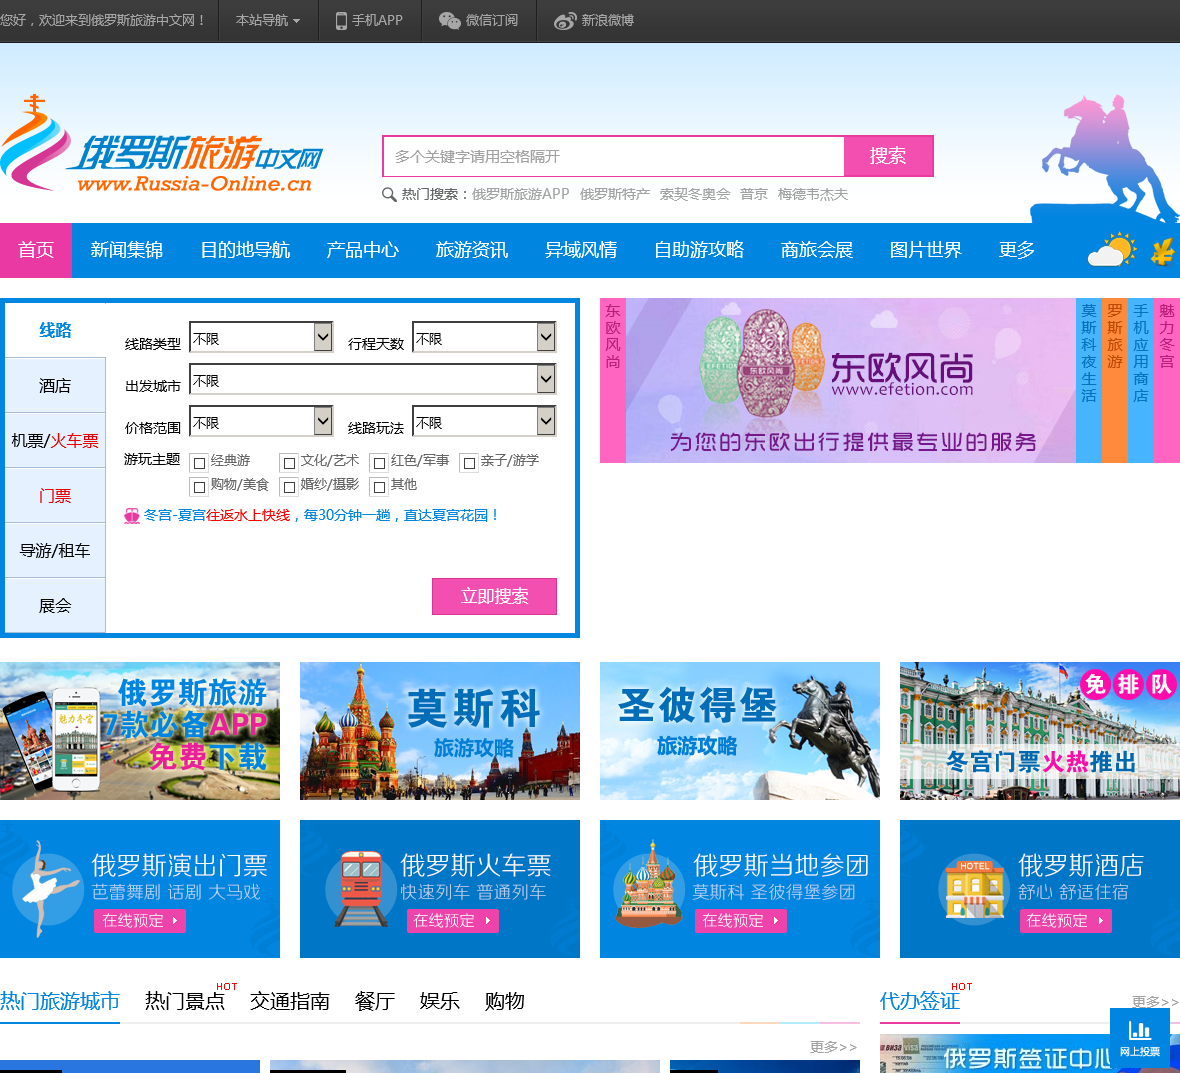This screenshot has width=1180, height=1073.
Task: Expand the 价格范围 dropdown
Action: coord(260,421)
